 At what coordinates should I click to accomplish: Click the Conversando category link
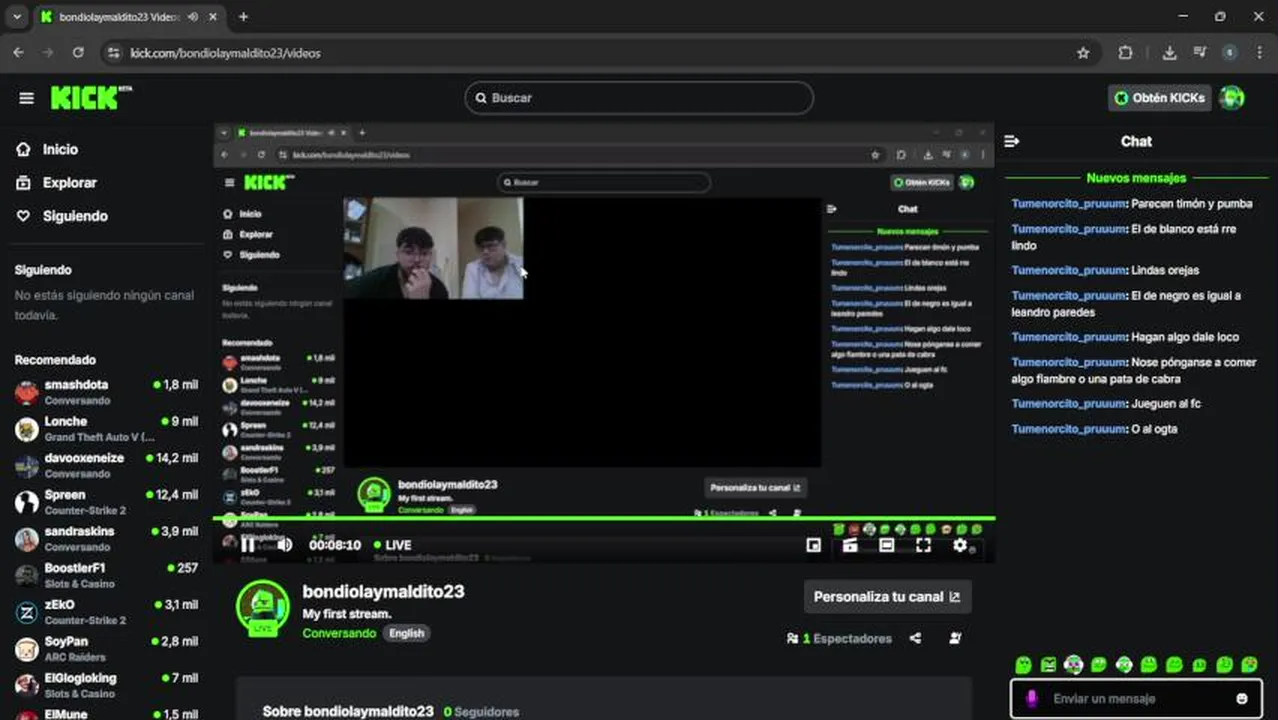[x=340, y=633]
